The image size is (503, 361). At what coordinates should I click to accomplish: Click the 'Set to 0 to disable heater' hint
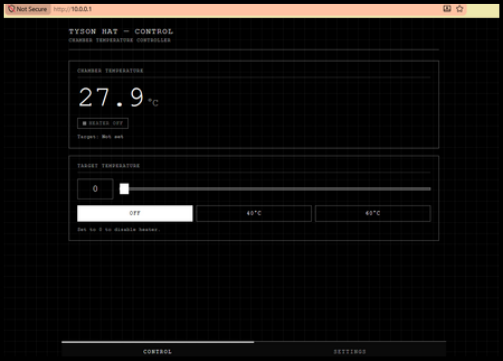[x=119, y=230]
